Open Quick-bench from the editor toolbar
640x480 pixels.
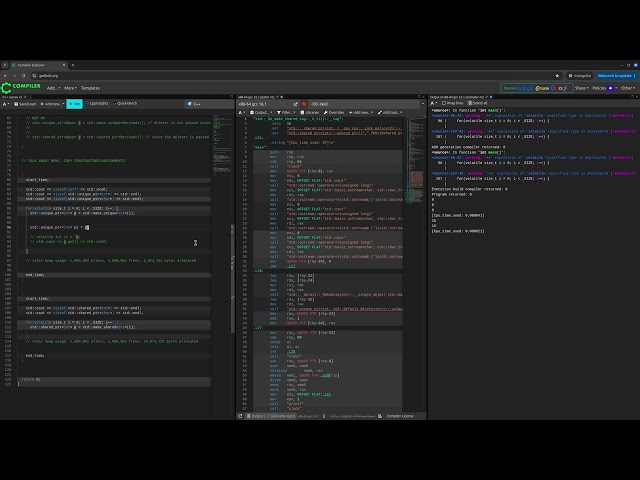pyautogui.click(x=125, y=103)
